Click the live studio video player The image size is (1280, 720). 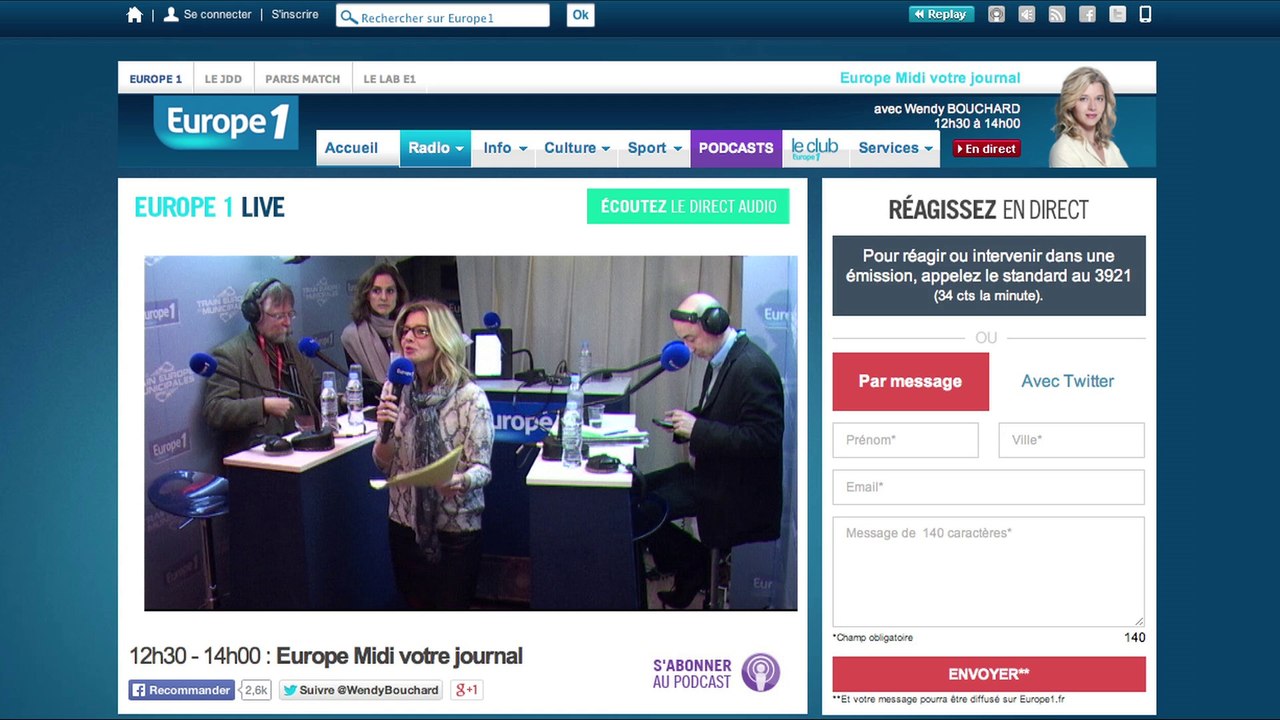(471, 433)
